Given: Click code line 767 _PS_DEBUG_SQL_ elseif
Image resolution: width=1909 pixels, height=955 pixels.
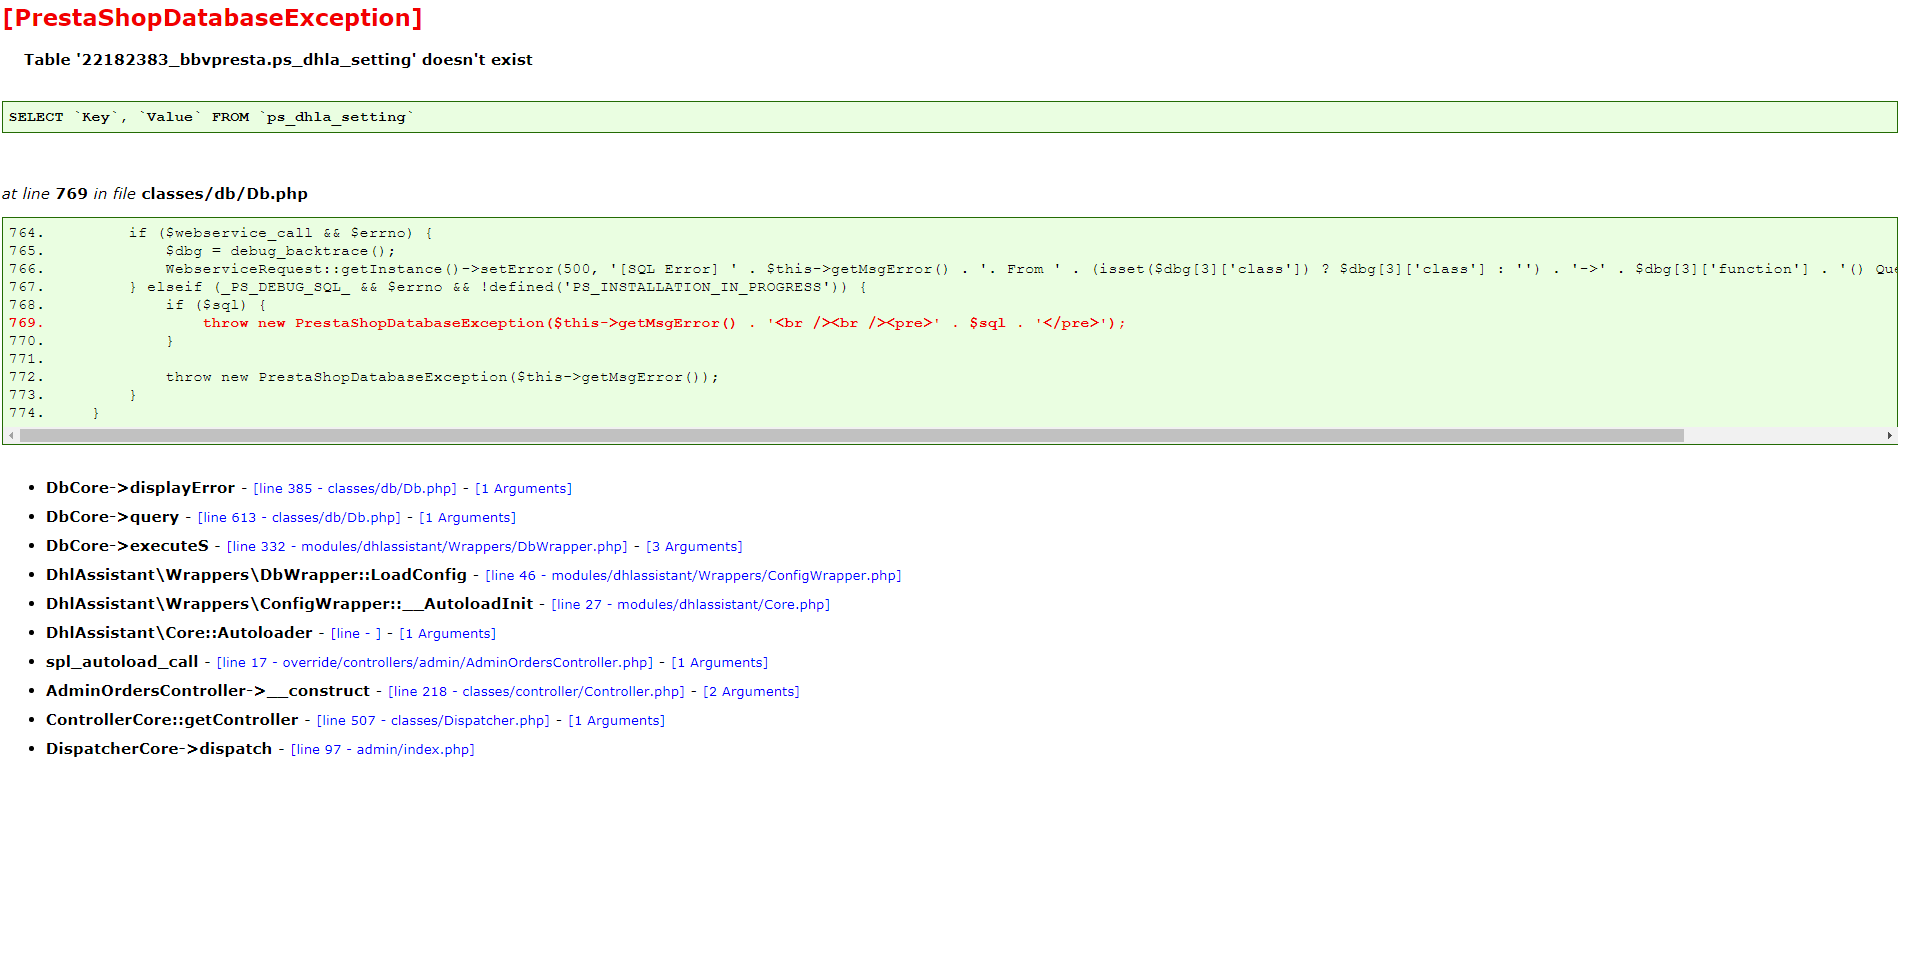Looking at the screenshot, I should click(498, 287).
